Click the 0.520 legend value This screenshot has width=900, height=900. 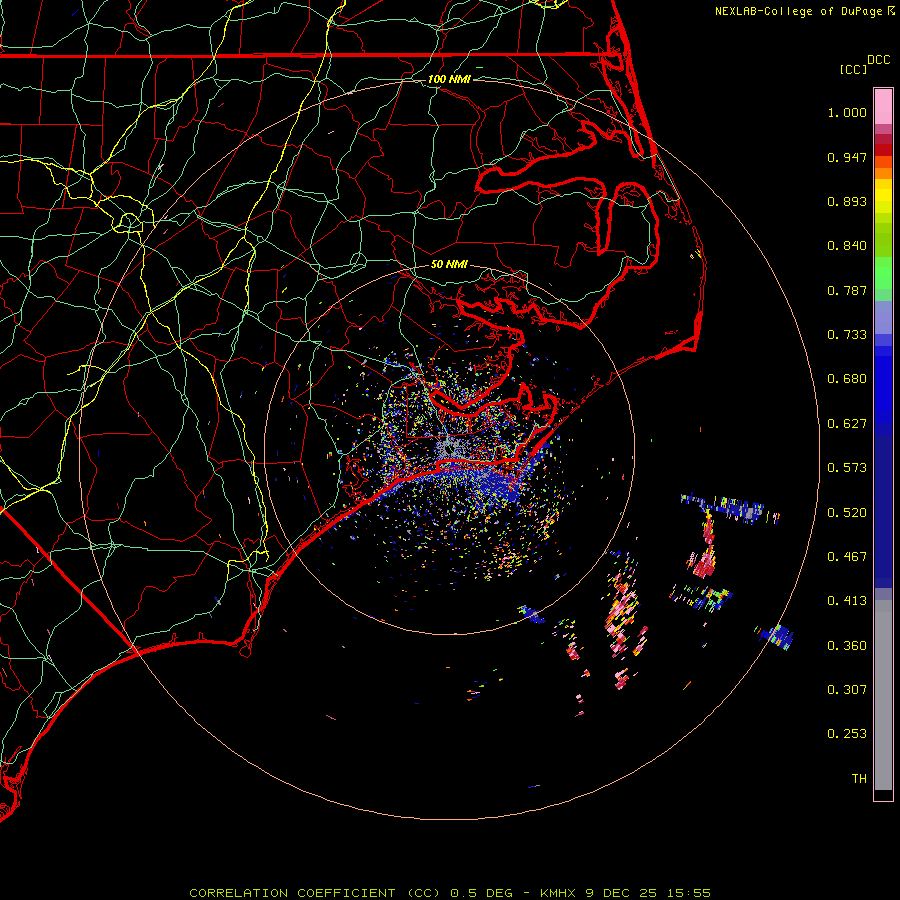[x=847, y=513]
